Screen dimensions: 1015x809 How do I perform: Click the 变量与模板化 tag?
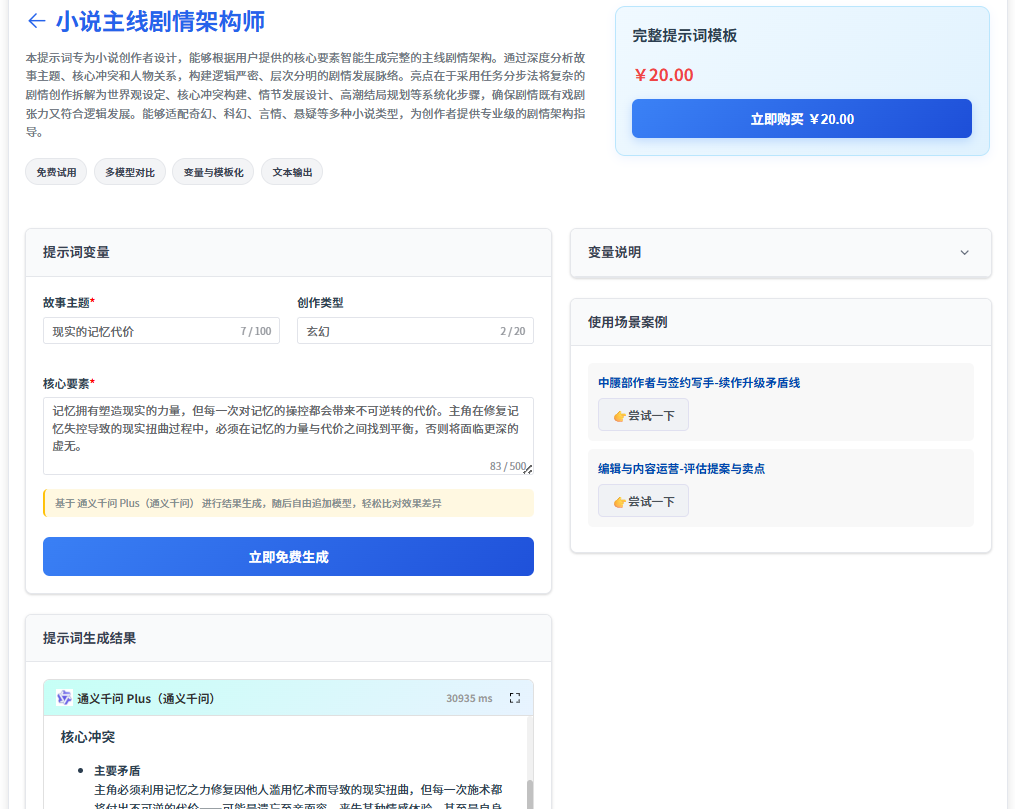(x=213, y=172)
